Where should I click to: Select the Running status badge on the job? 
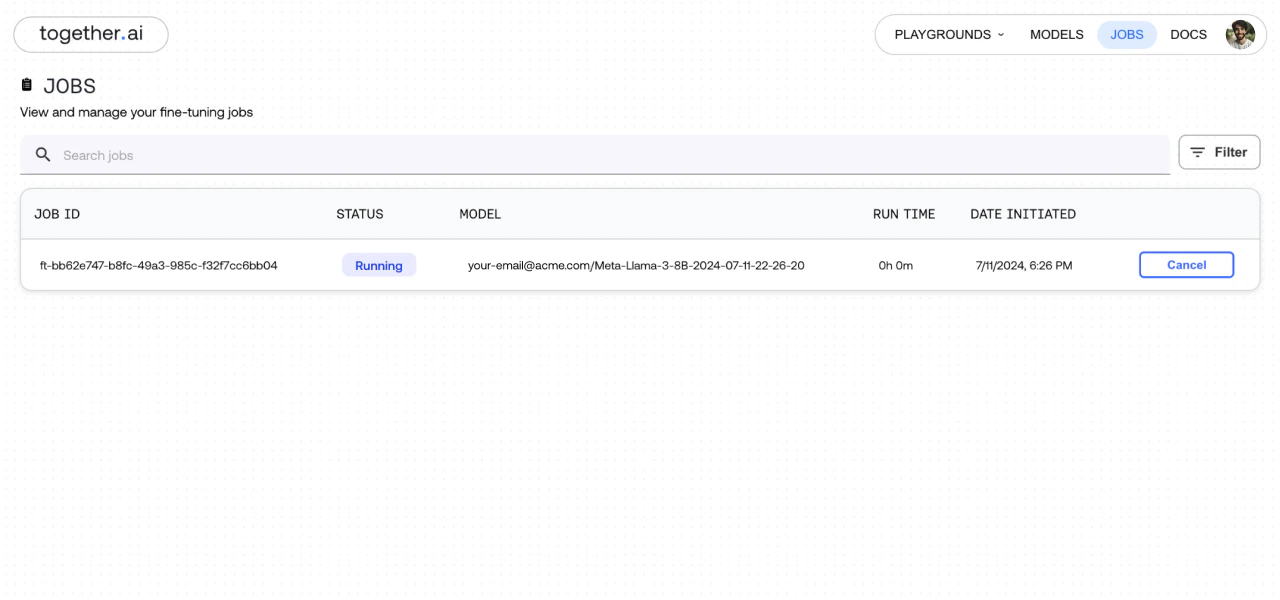click(378, 265)
